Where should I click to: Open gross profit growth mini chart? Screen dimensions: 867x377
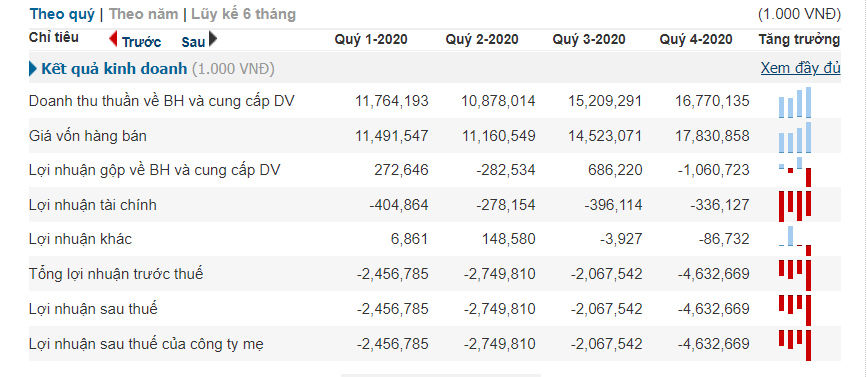point(795,171)
